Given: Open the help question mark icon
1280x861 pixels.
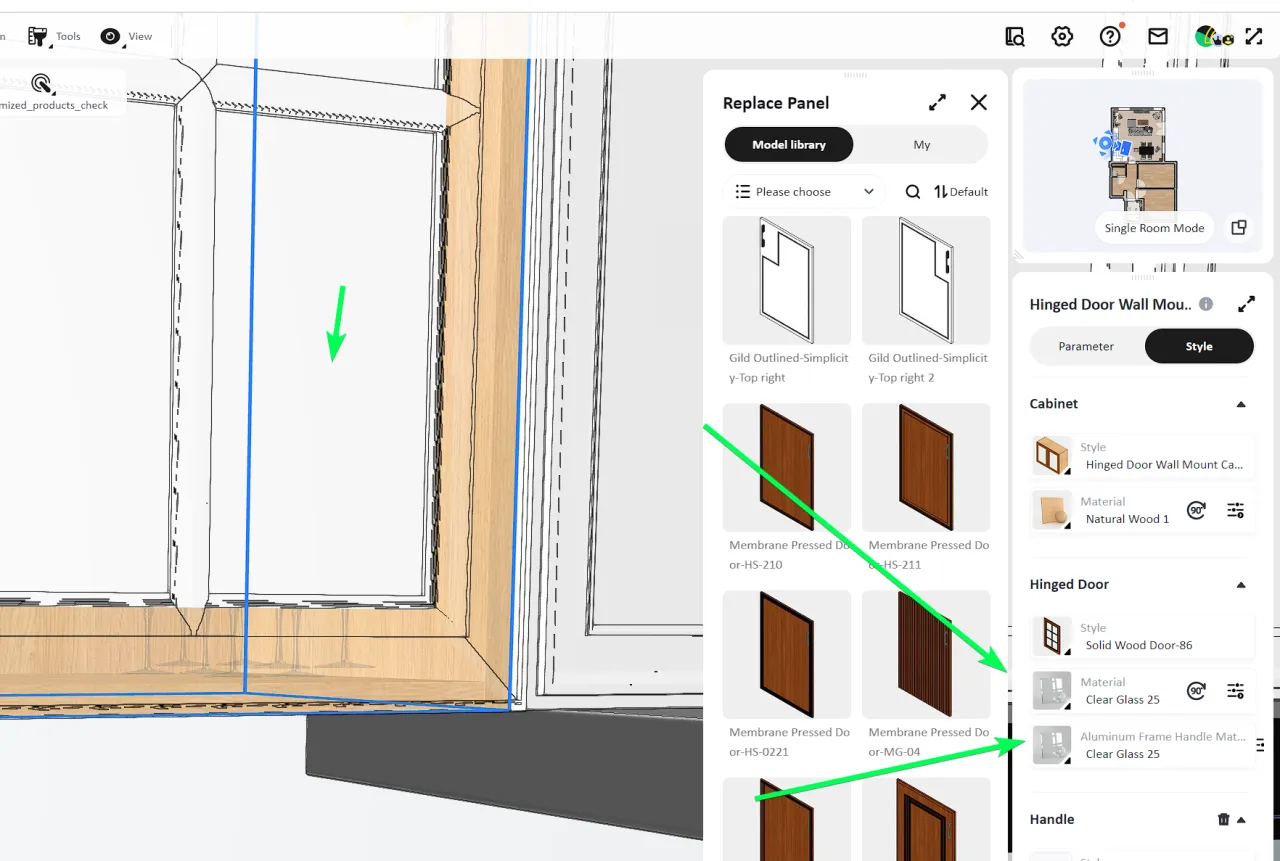Looking at the screenshot, I should pos(1110,37).
